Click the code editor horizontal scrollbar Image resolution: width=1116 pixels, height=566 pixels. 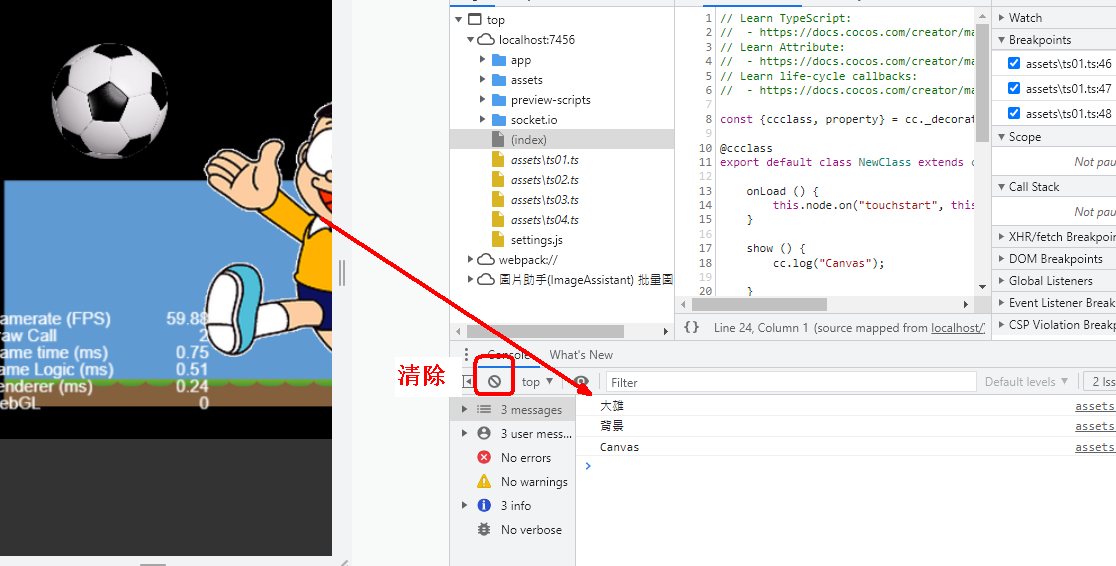pyautogui.click(x=759, y=304)
